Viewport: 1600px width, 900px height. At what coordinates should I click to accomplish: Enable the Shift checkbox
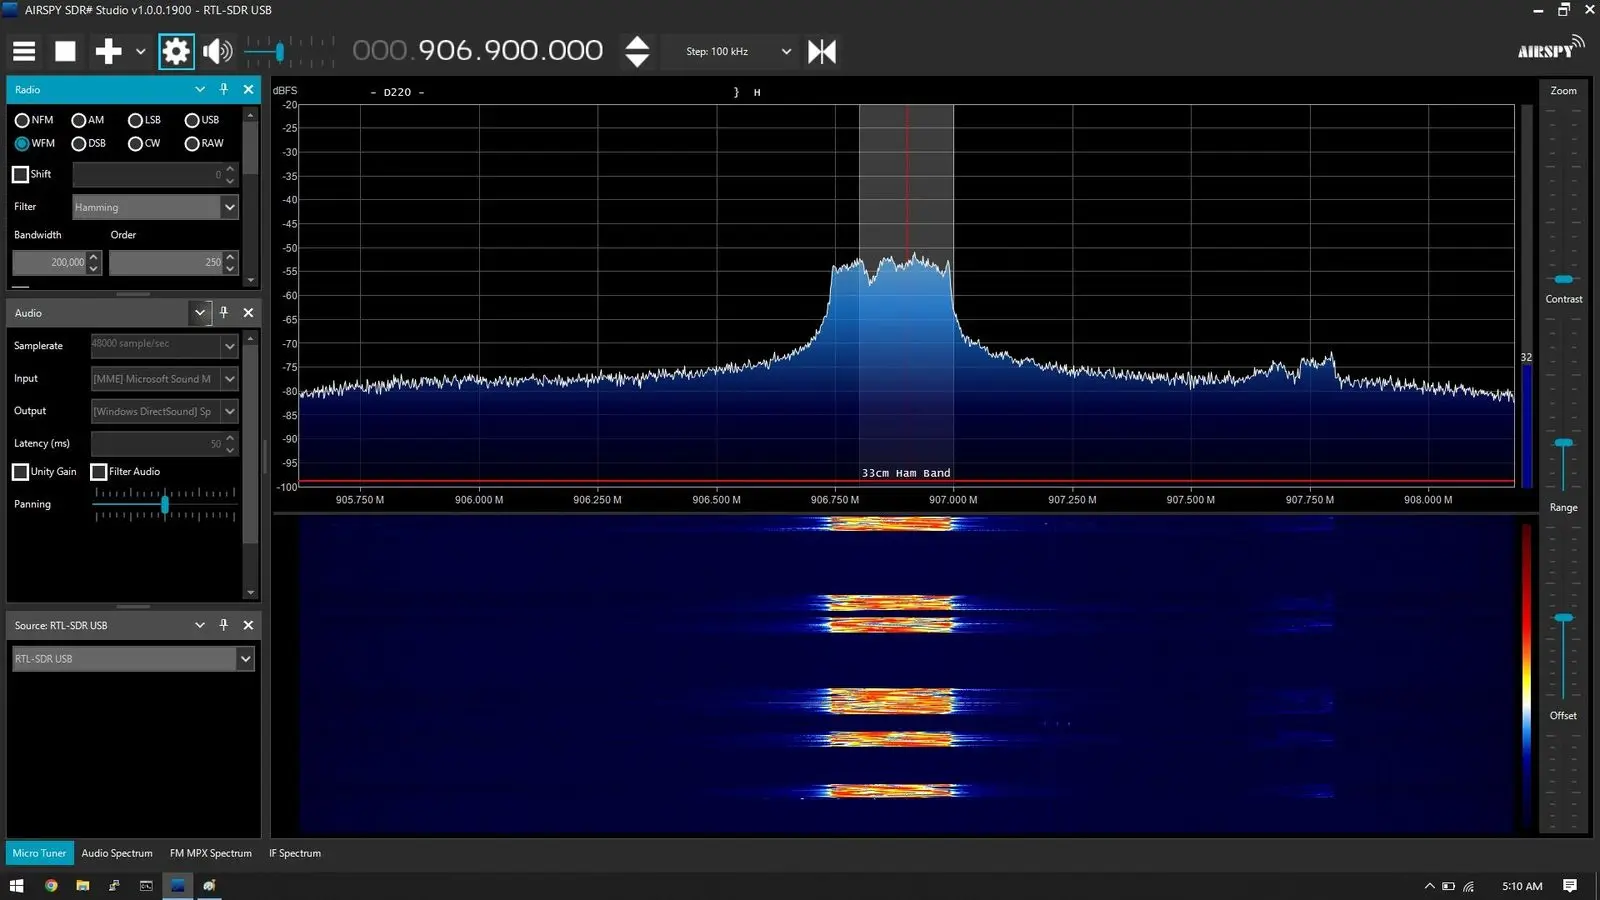[20, 174]
